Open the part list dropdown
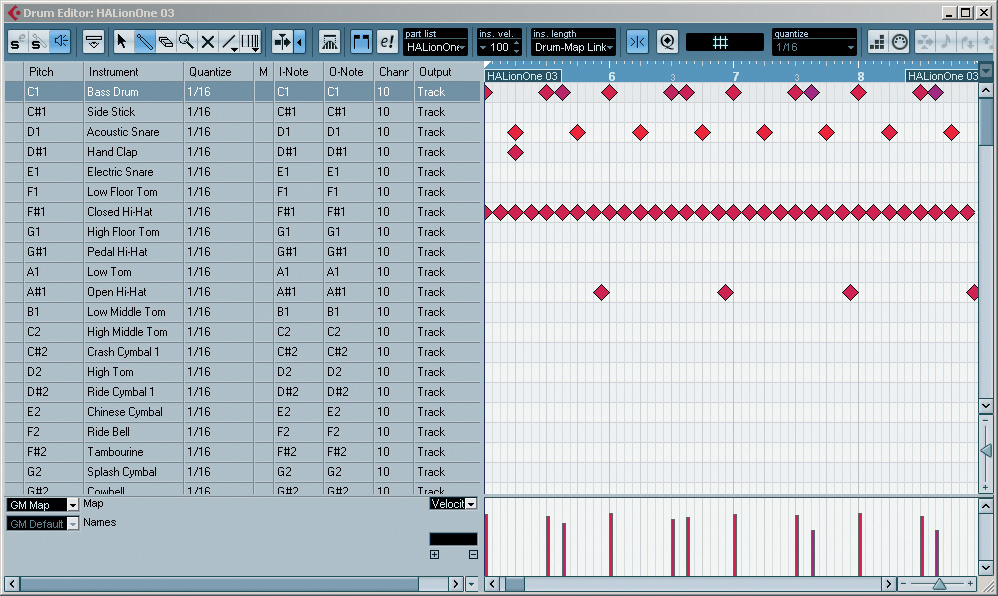 435,47
